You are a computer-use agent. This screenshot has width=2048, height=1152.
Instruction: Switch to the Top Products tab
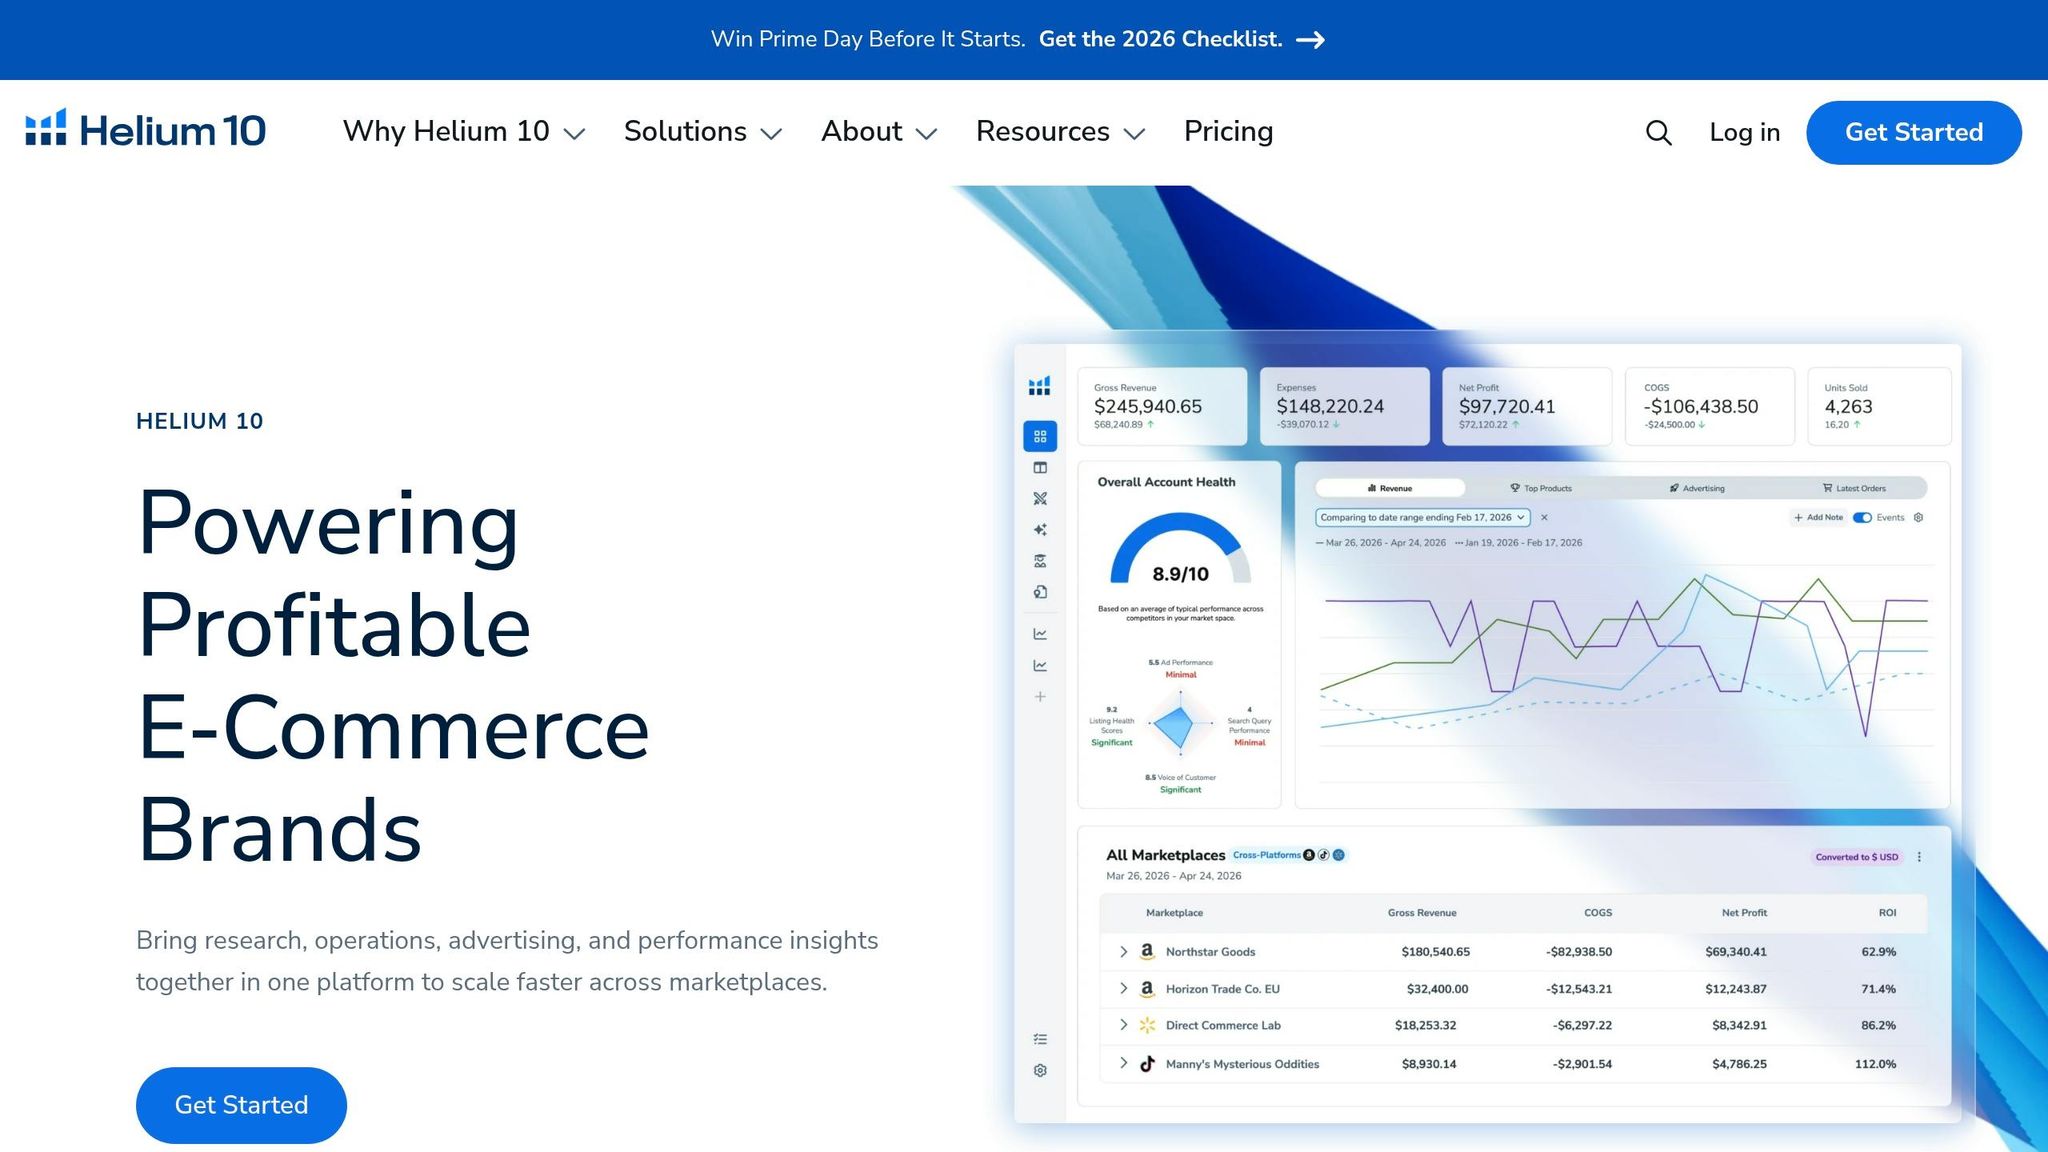(x=1541, y=488)
